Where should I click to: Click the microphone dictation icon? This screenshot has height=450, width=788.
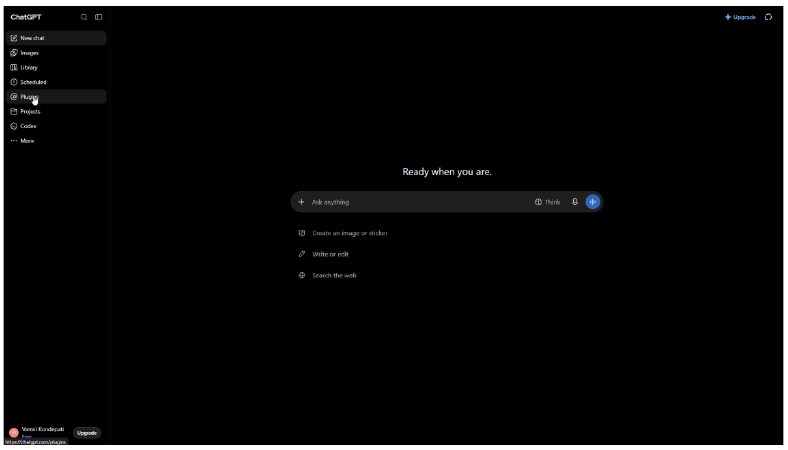point(574,202)
